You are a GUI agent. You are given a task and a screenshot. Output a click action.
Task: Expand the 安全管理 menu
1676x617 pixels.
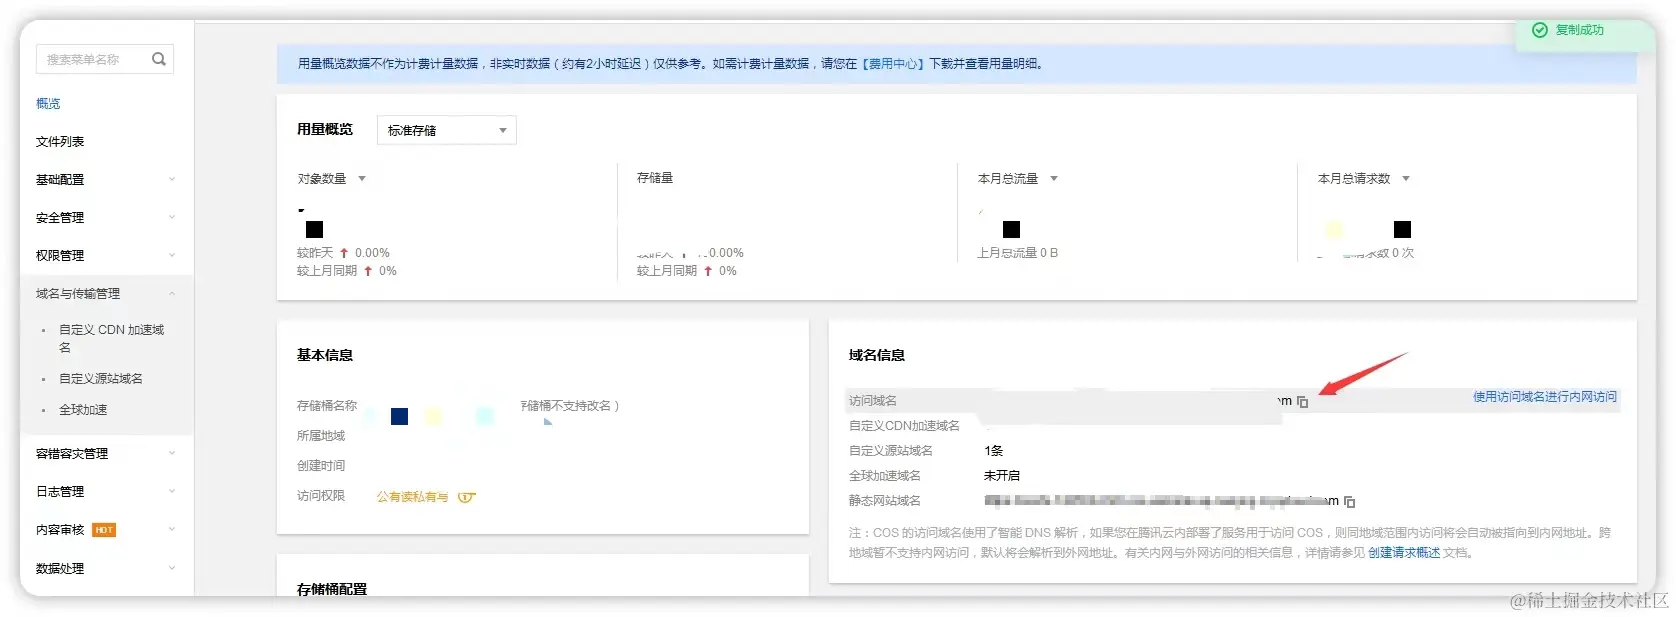pyautogui.click(x=105, y=217)
